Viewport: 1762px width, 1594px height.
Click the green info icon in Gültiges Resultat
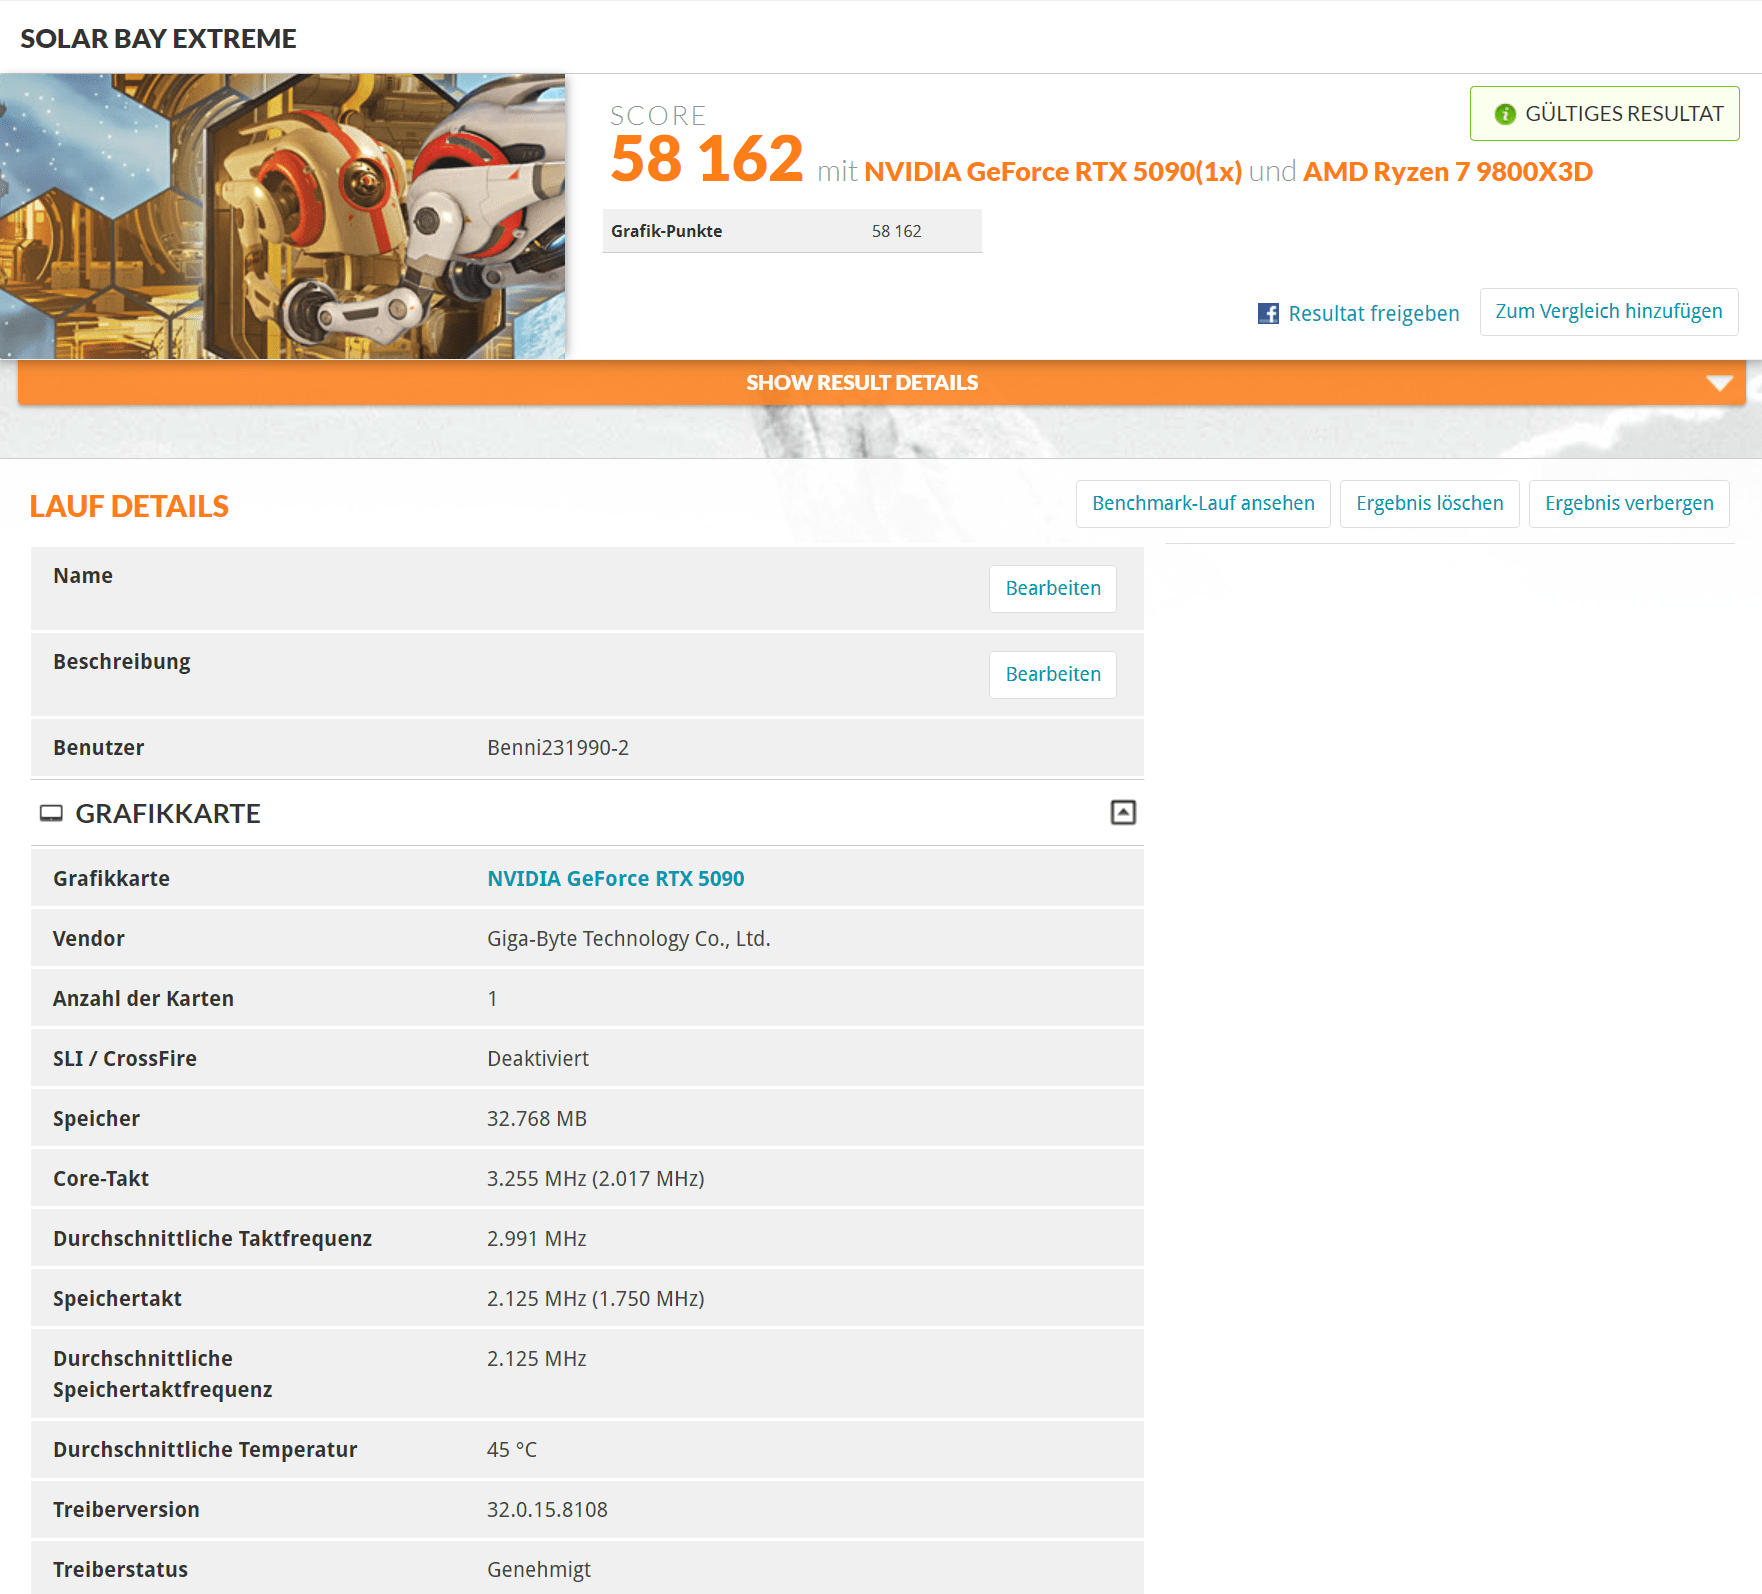(1505, 114)
